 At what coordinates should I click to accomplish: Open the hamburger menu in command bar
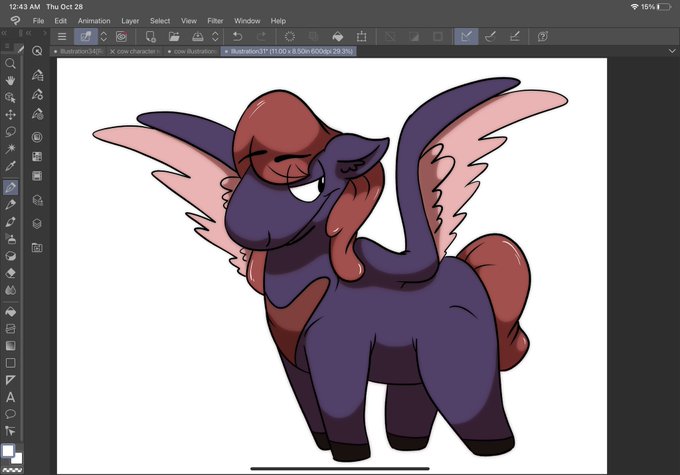tap(62, 36)
